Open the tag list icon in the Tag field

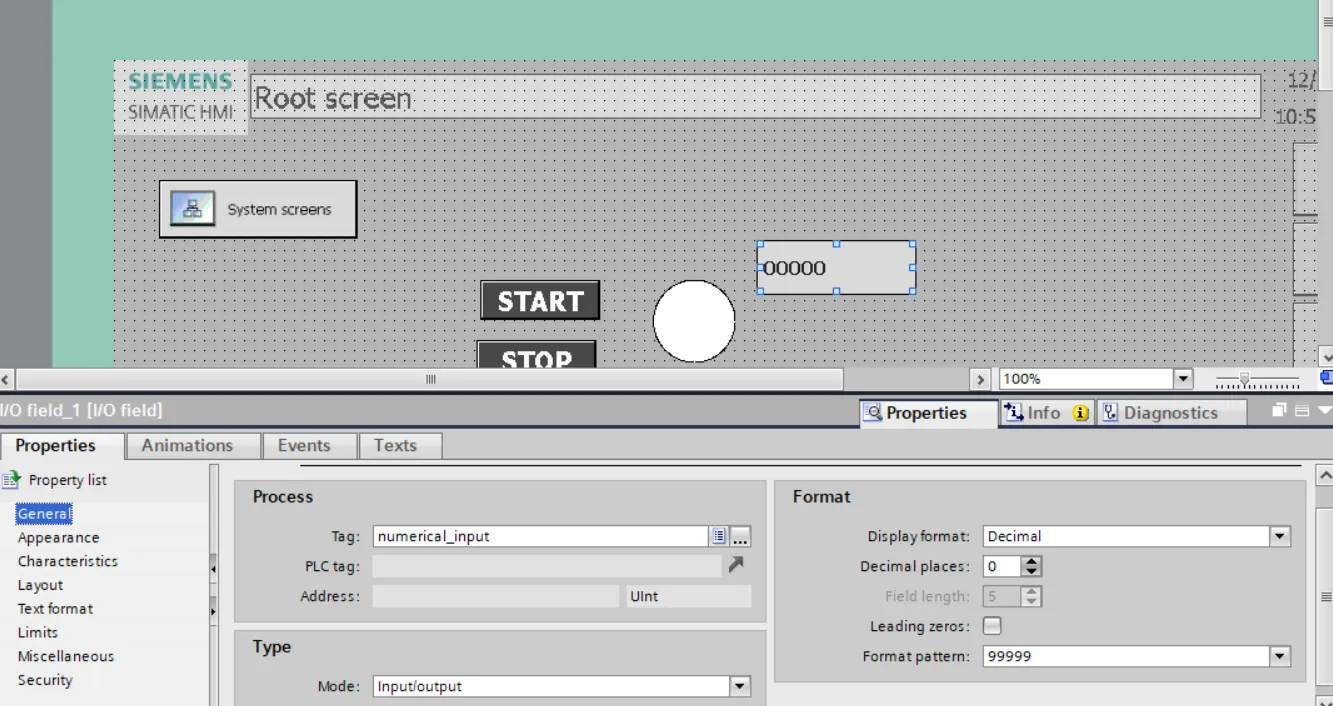point(718,536)
